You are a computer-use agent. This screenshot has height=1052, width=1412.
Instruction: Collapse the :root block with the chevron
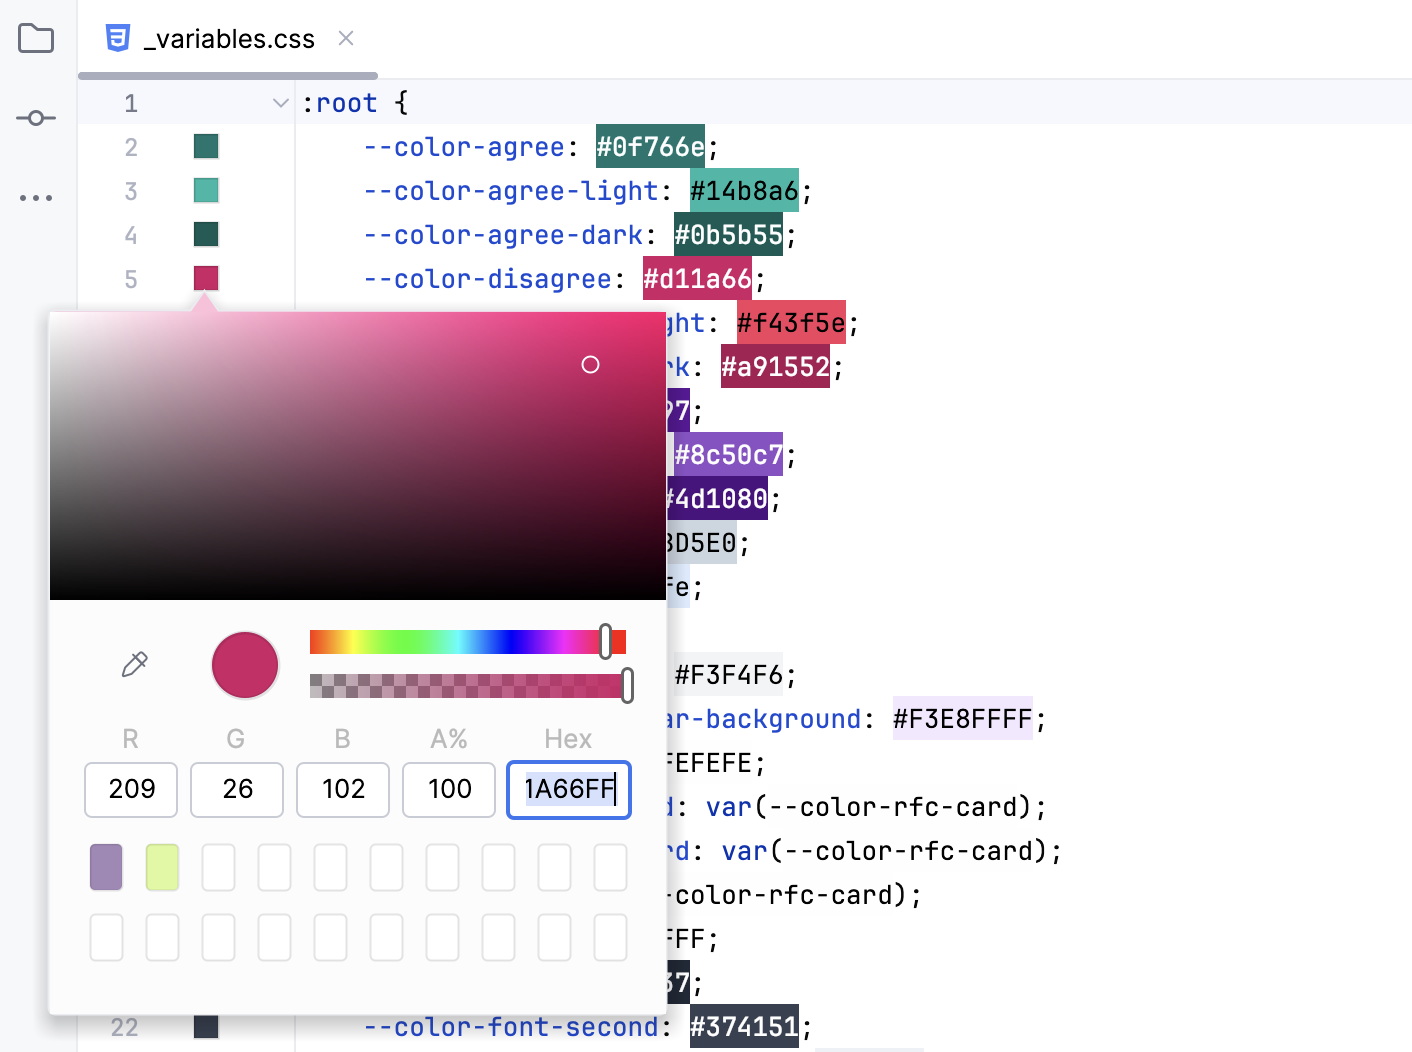point(280,102)
